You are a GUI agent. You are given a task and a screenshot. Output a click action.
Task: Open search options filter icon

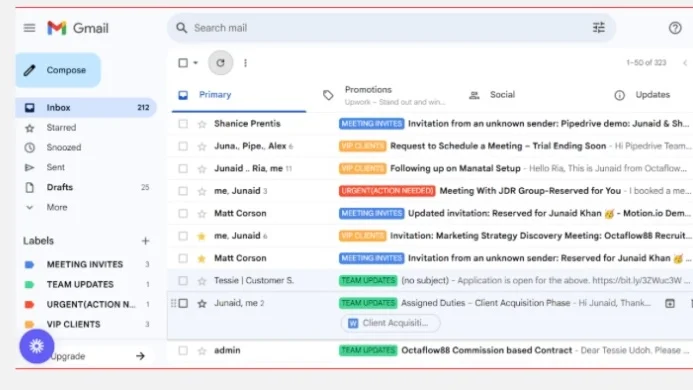[x=598, y=28]
